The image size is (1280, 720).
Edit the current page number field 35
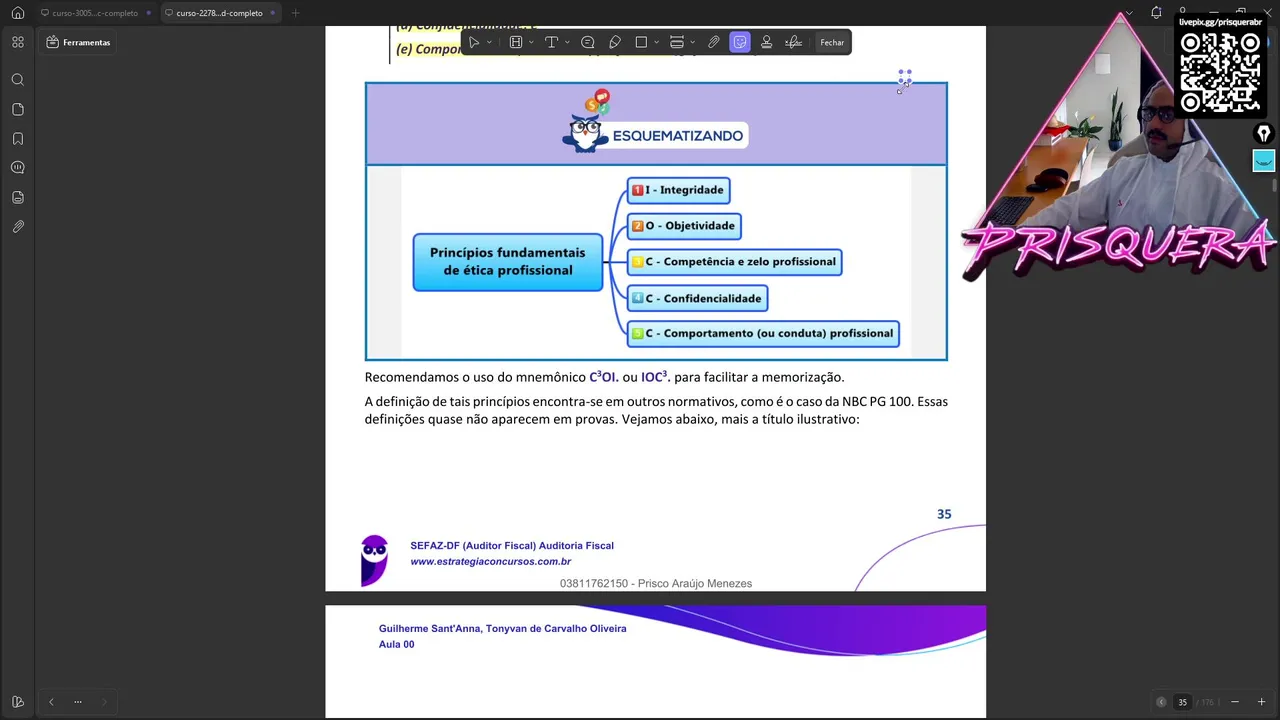pyautogui.click(x=1182, y=702)
